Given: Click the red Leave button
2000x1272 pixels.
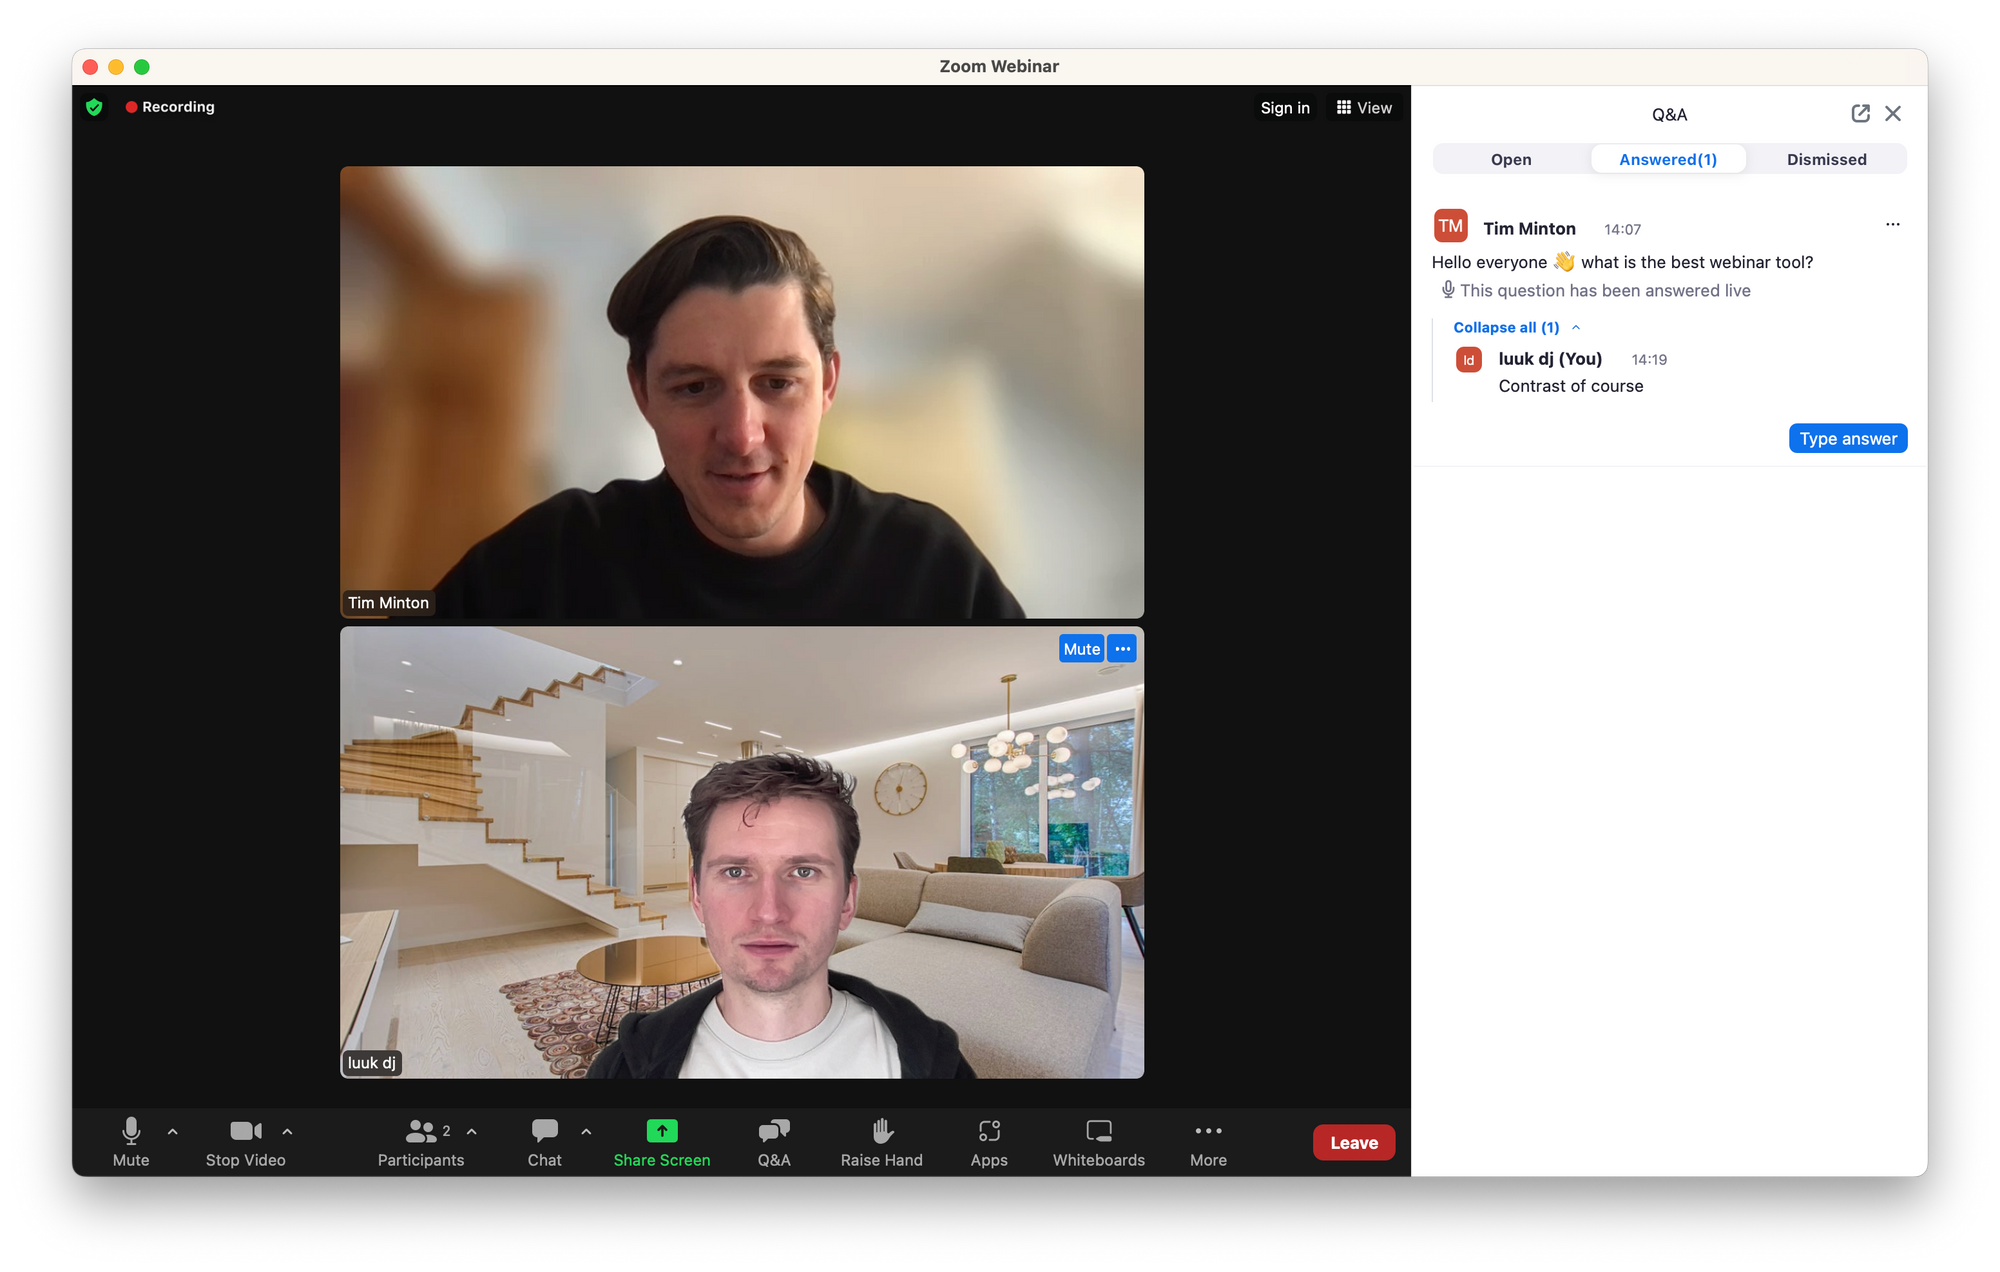Looking at the screenshot, I should pyautogui.click(x=1354, y=1142).
